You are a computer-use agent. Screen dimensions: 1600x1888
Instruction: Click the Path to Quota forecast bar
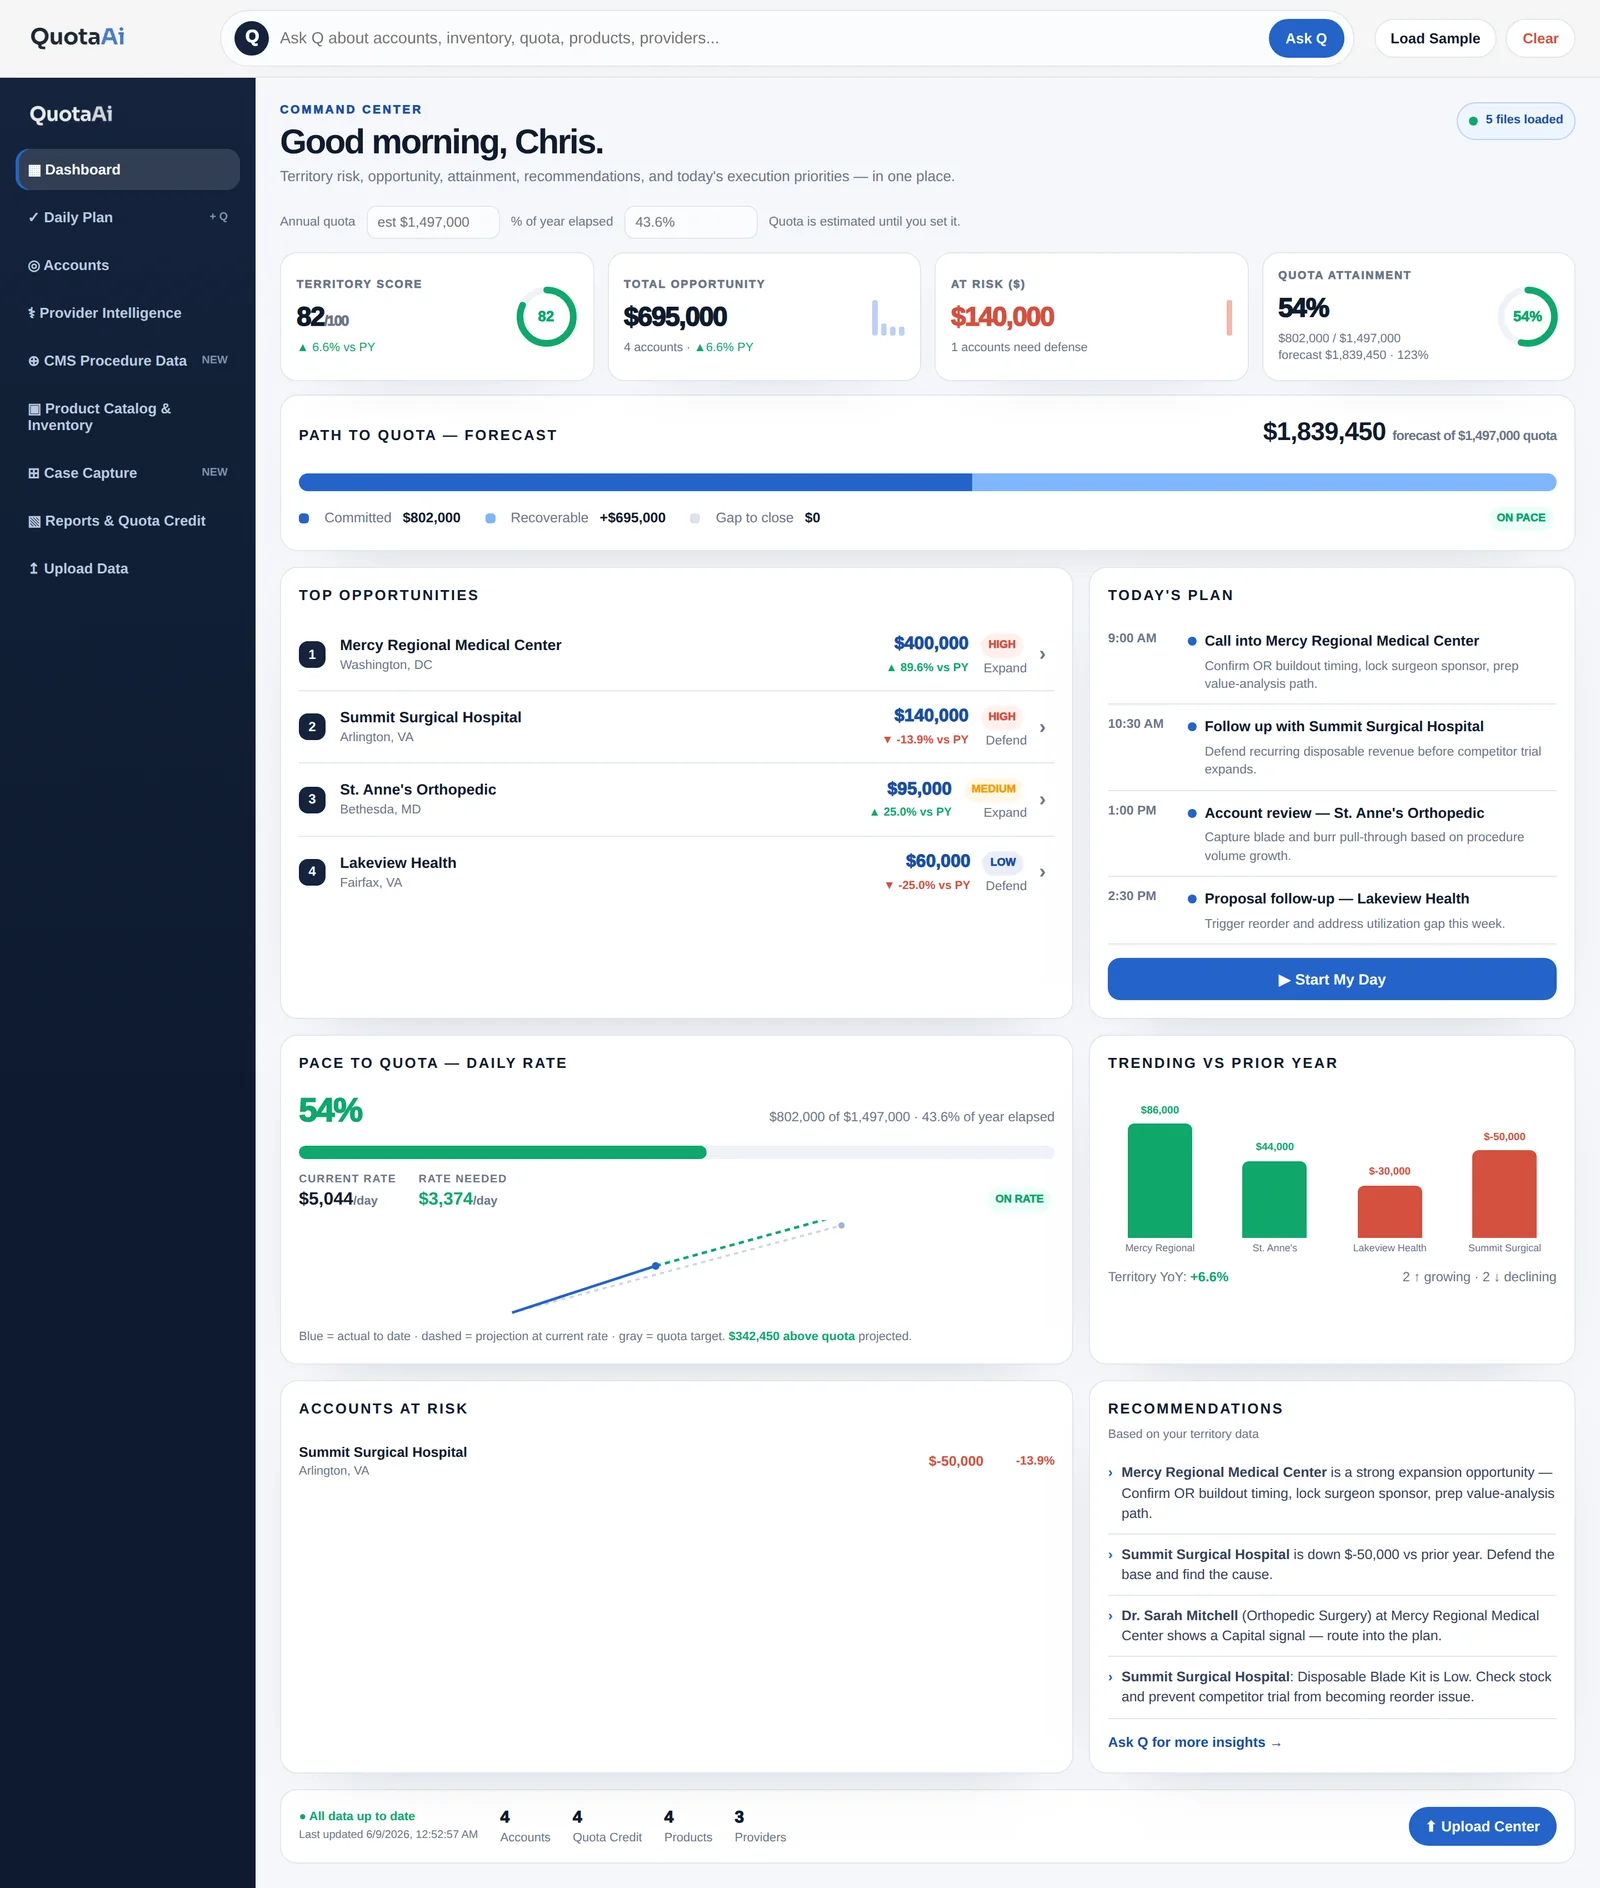click(x=927, y=482)
